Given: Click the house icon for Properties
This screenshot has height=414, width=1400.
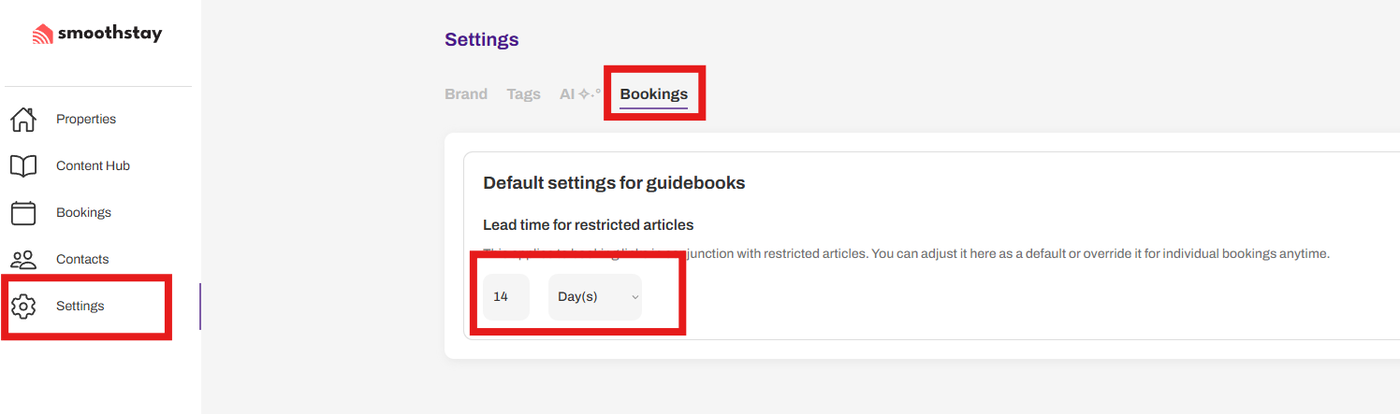Looking at the screenshot, I should tap(23, 119).
